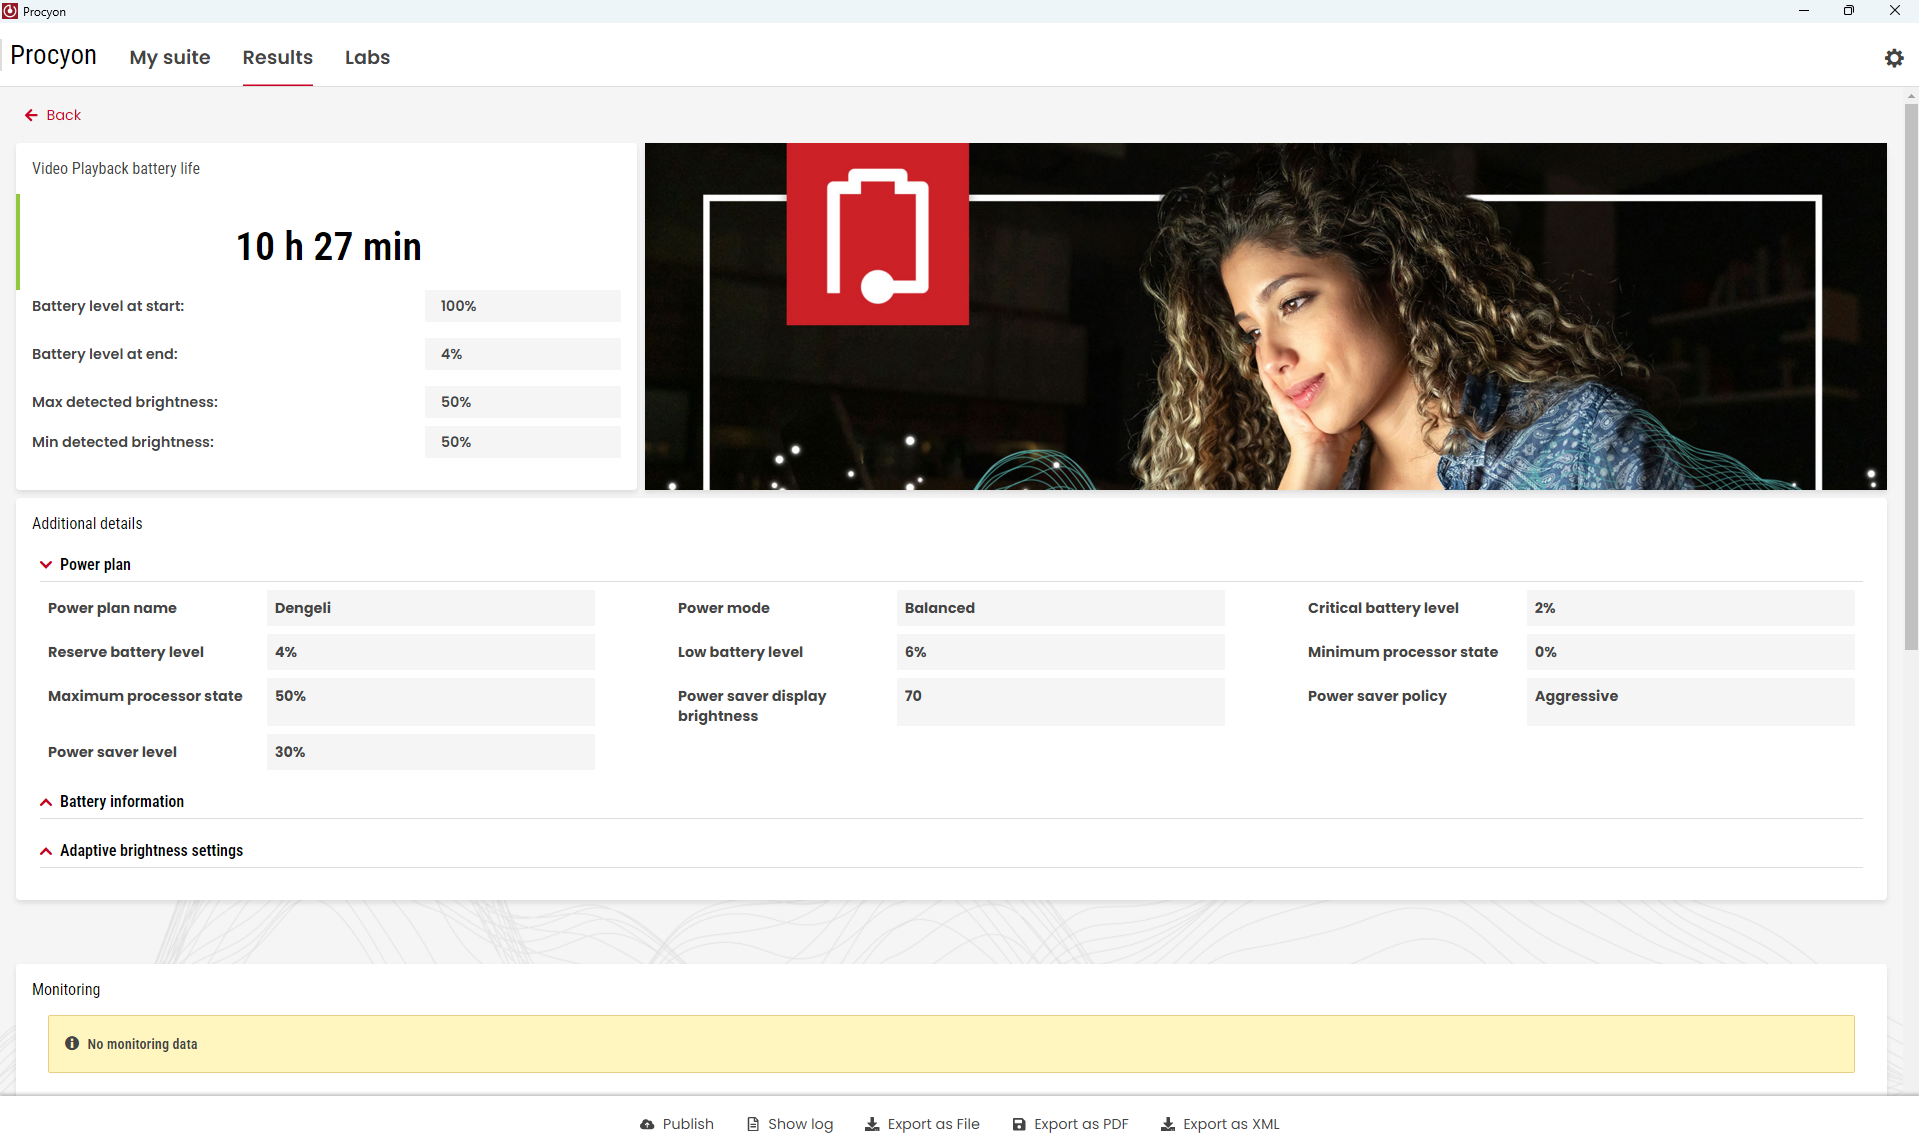Image resolution: width=1919 pixels, height=1147 pixels.
Task: Click the video playback banner image
Action: (1265, 316)
